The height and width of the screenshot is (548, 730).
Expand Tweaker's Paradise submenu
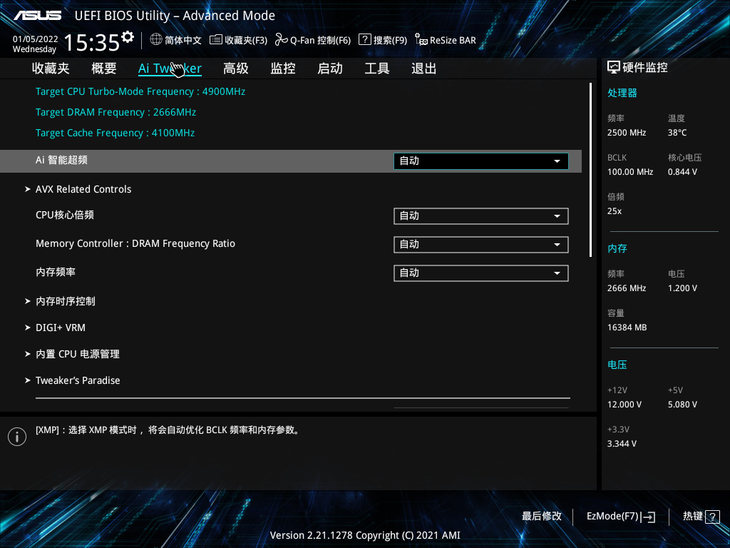[77, 380]
